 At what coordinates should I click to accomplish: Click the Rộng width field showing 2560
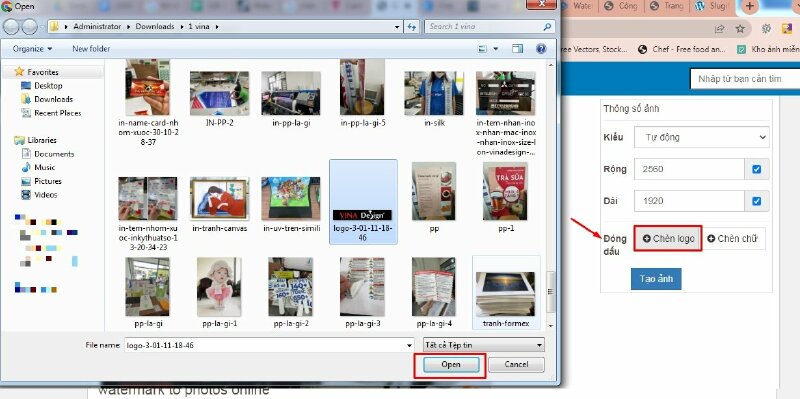689,169
